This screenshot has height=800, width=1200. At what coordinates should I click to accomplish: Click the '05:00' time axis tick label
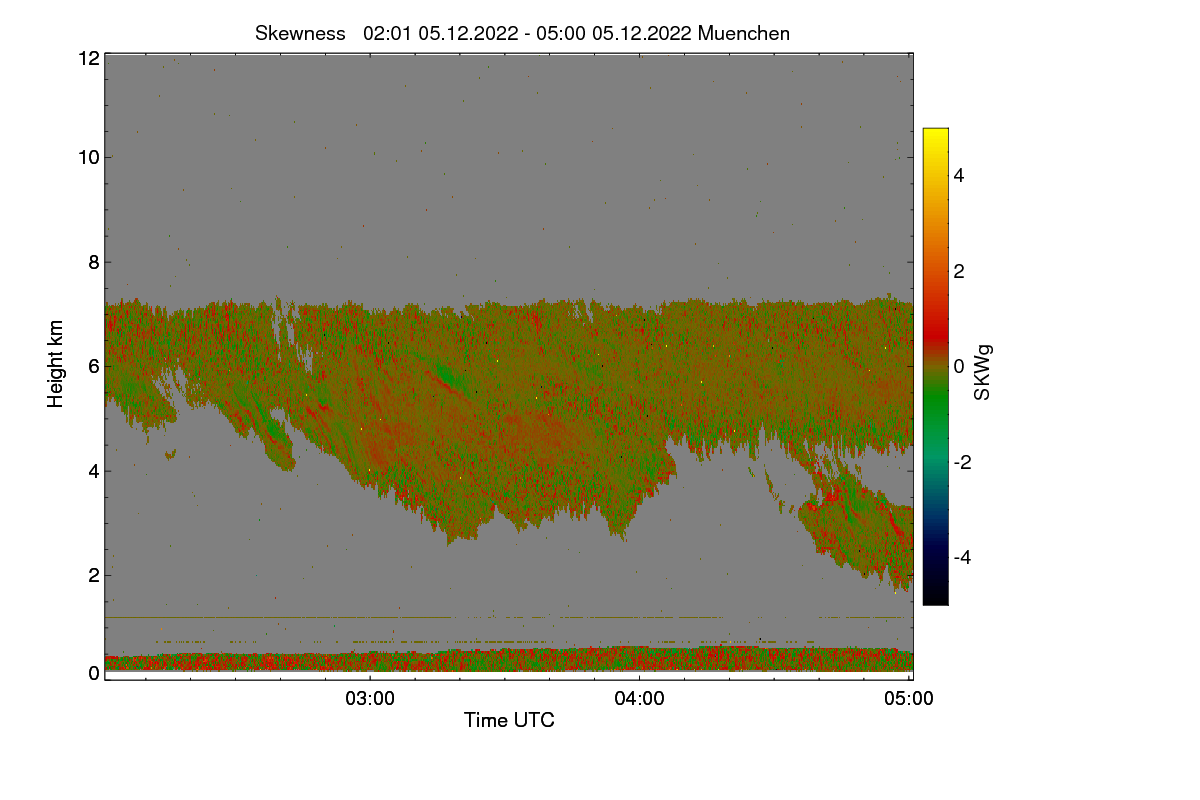pos(909,699)
